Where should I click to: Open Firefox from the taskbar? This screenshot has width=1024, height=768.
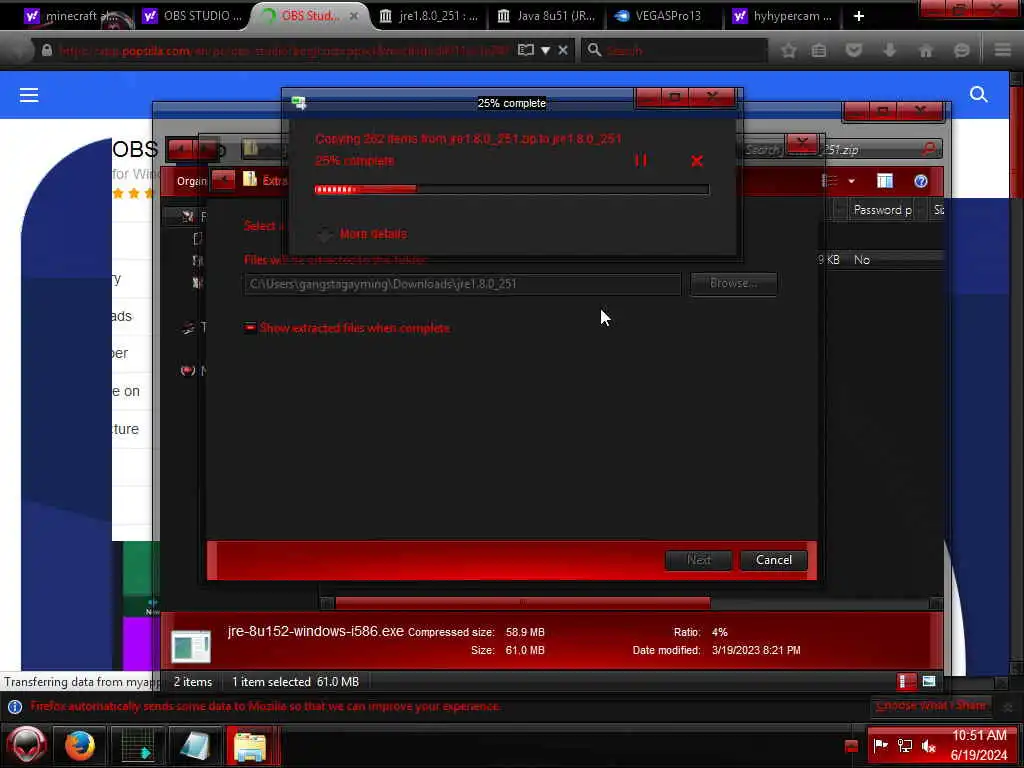click(80, 745)
